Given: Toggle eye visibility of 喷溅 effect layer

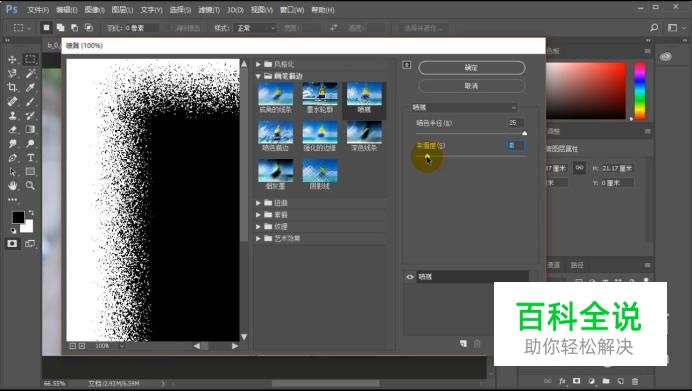Looking at the screenshot, I should tap(410, 277).
